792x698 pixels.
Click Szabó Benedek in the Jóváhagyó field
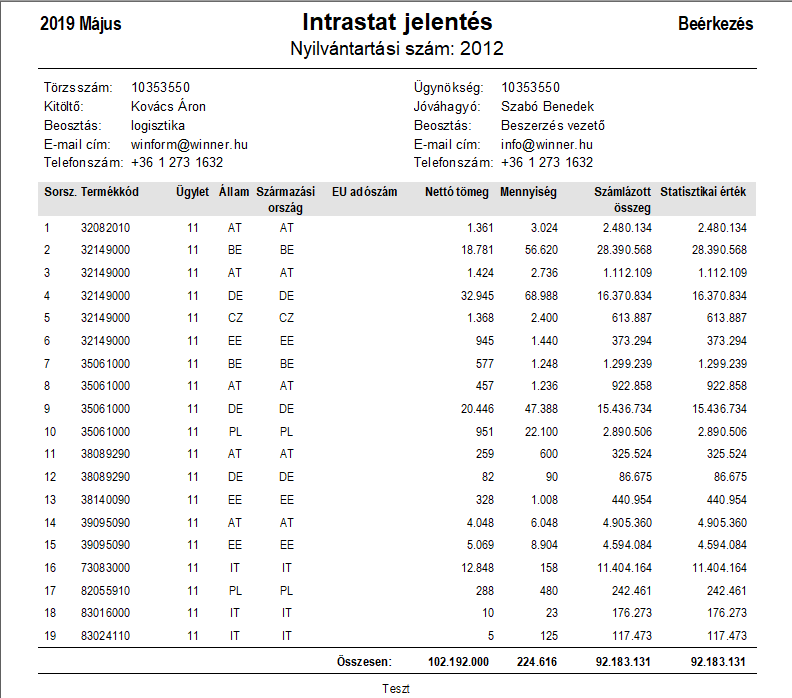(548, 107)
